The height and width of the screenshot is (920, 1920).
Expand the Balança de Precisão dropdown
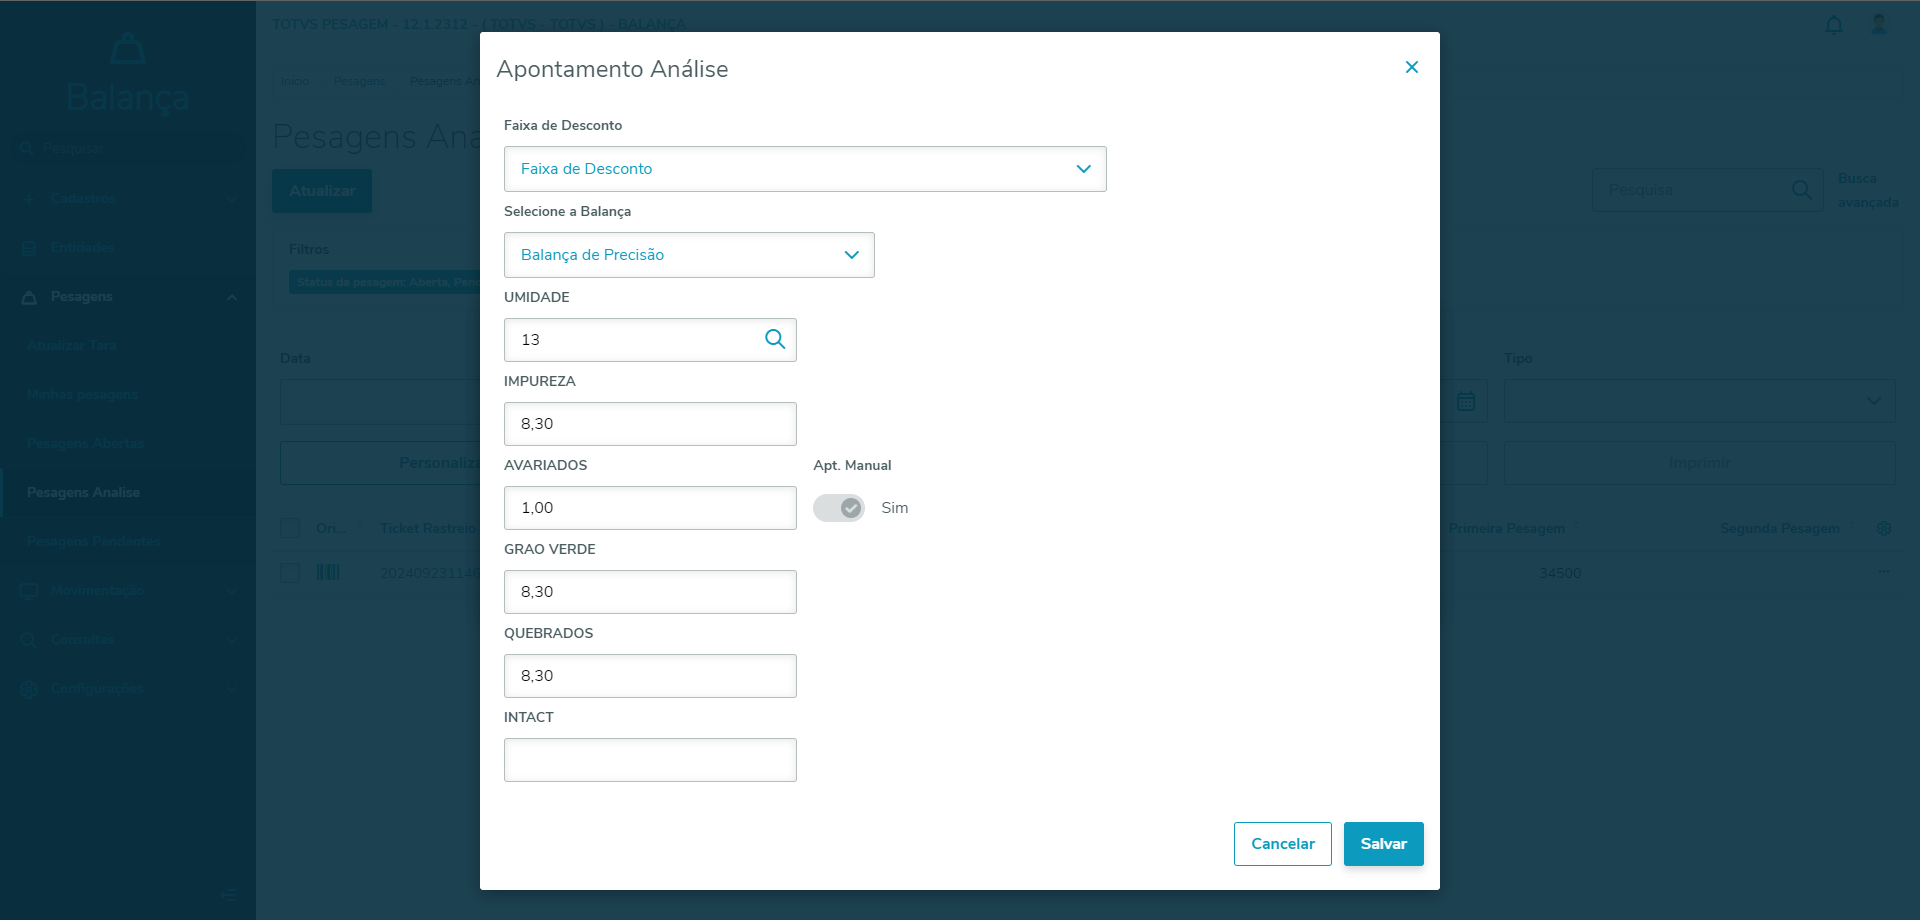pyautogui.click(x=689, y=255)
